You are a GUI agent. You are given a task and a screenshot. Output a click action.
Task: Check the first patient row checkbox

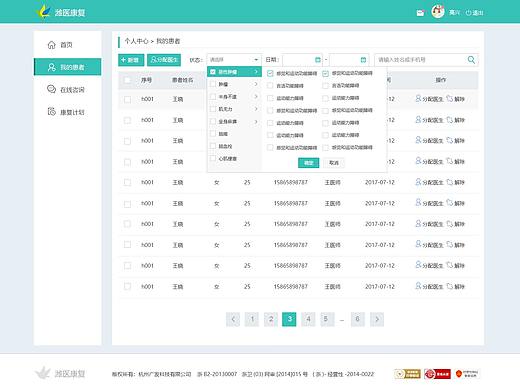click(x=127, y=99)
